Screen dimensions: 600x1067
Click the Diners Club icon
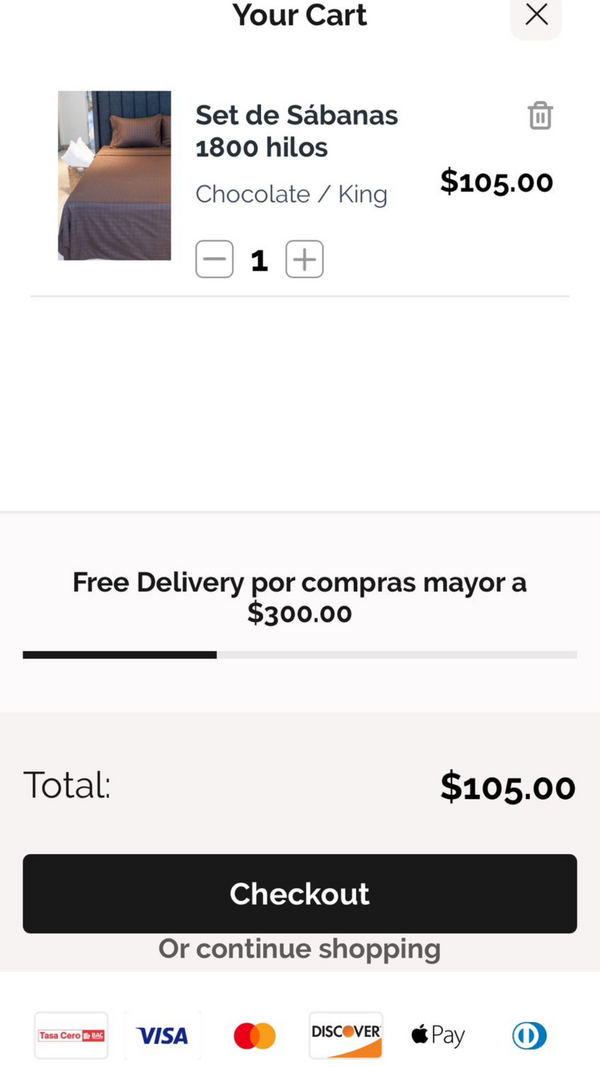[529, 1035]
